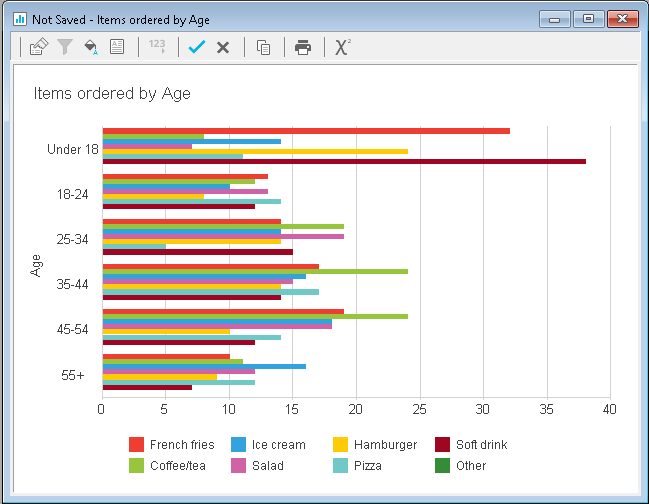Screen dimensions: 649x504
Task: Select the Pizza legend swatch
Action: pyautogui.click(x=339, y=465)
